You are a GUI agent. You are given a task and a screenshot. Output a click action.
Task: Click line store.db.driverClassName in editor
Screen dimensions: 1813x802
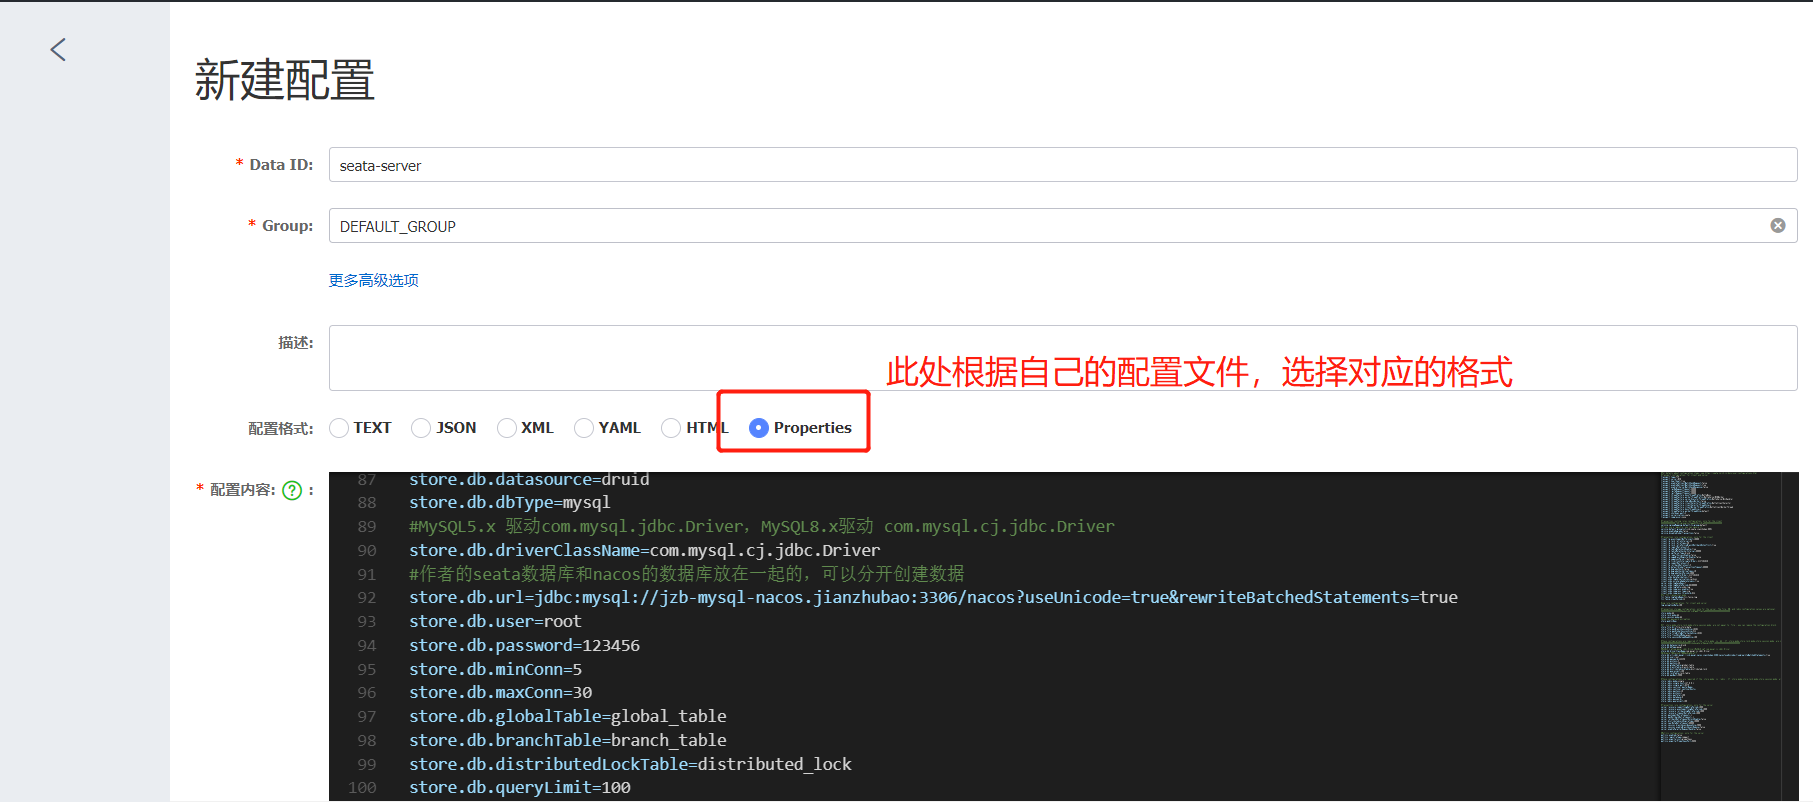(644, 550)
